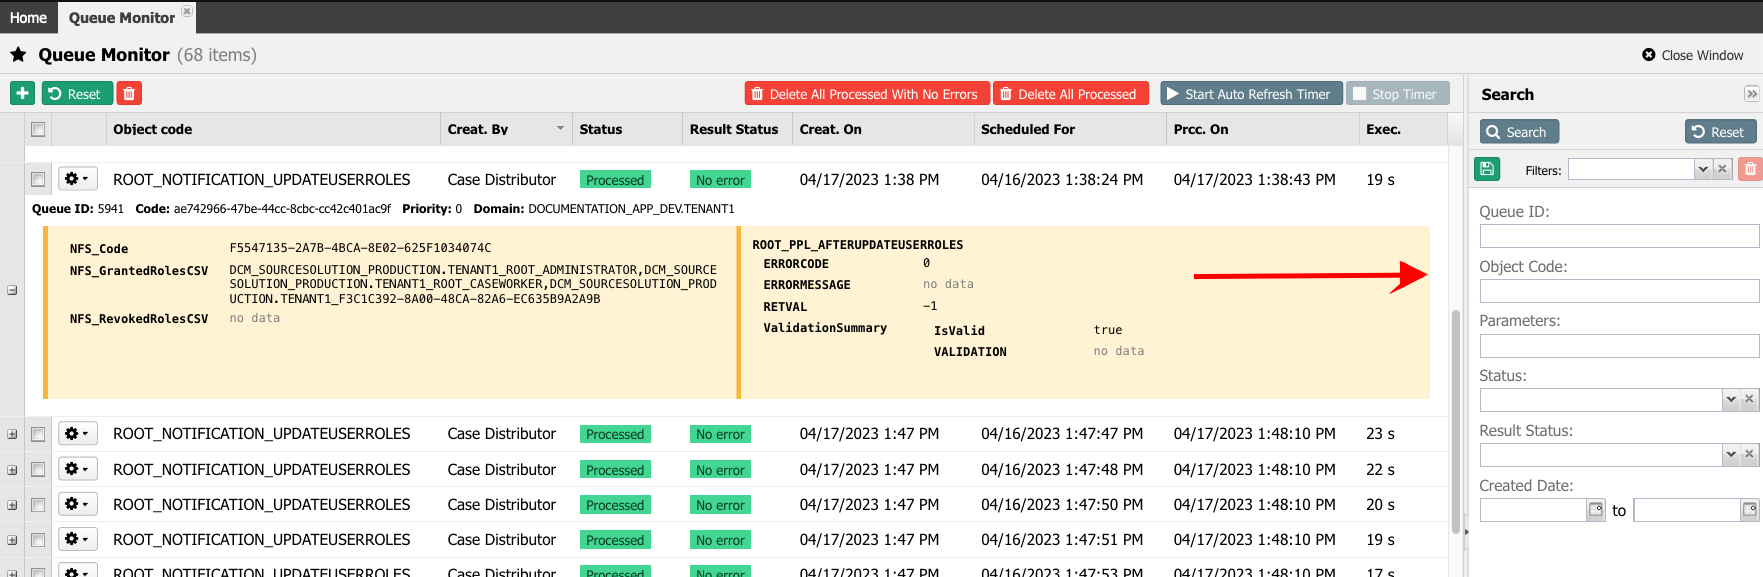Expand details for the 1:47:48 PM row
The image size is (1763, 577).
coord(12,470)
